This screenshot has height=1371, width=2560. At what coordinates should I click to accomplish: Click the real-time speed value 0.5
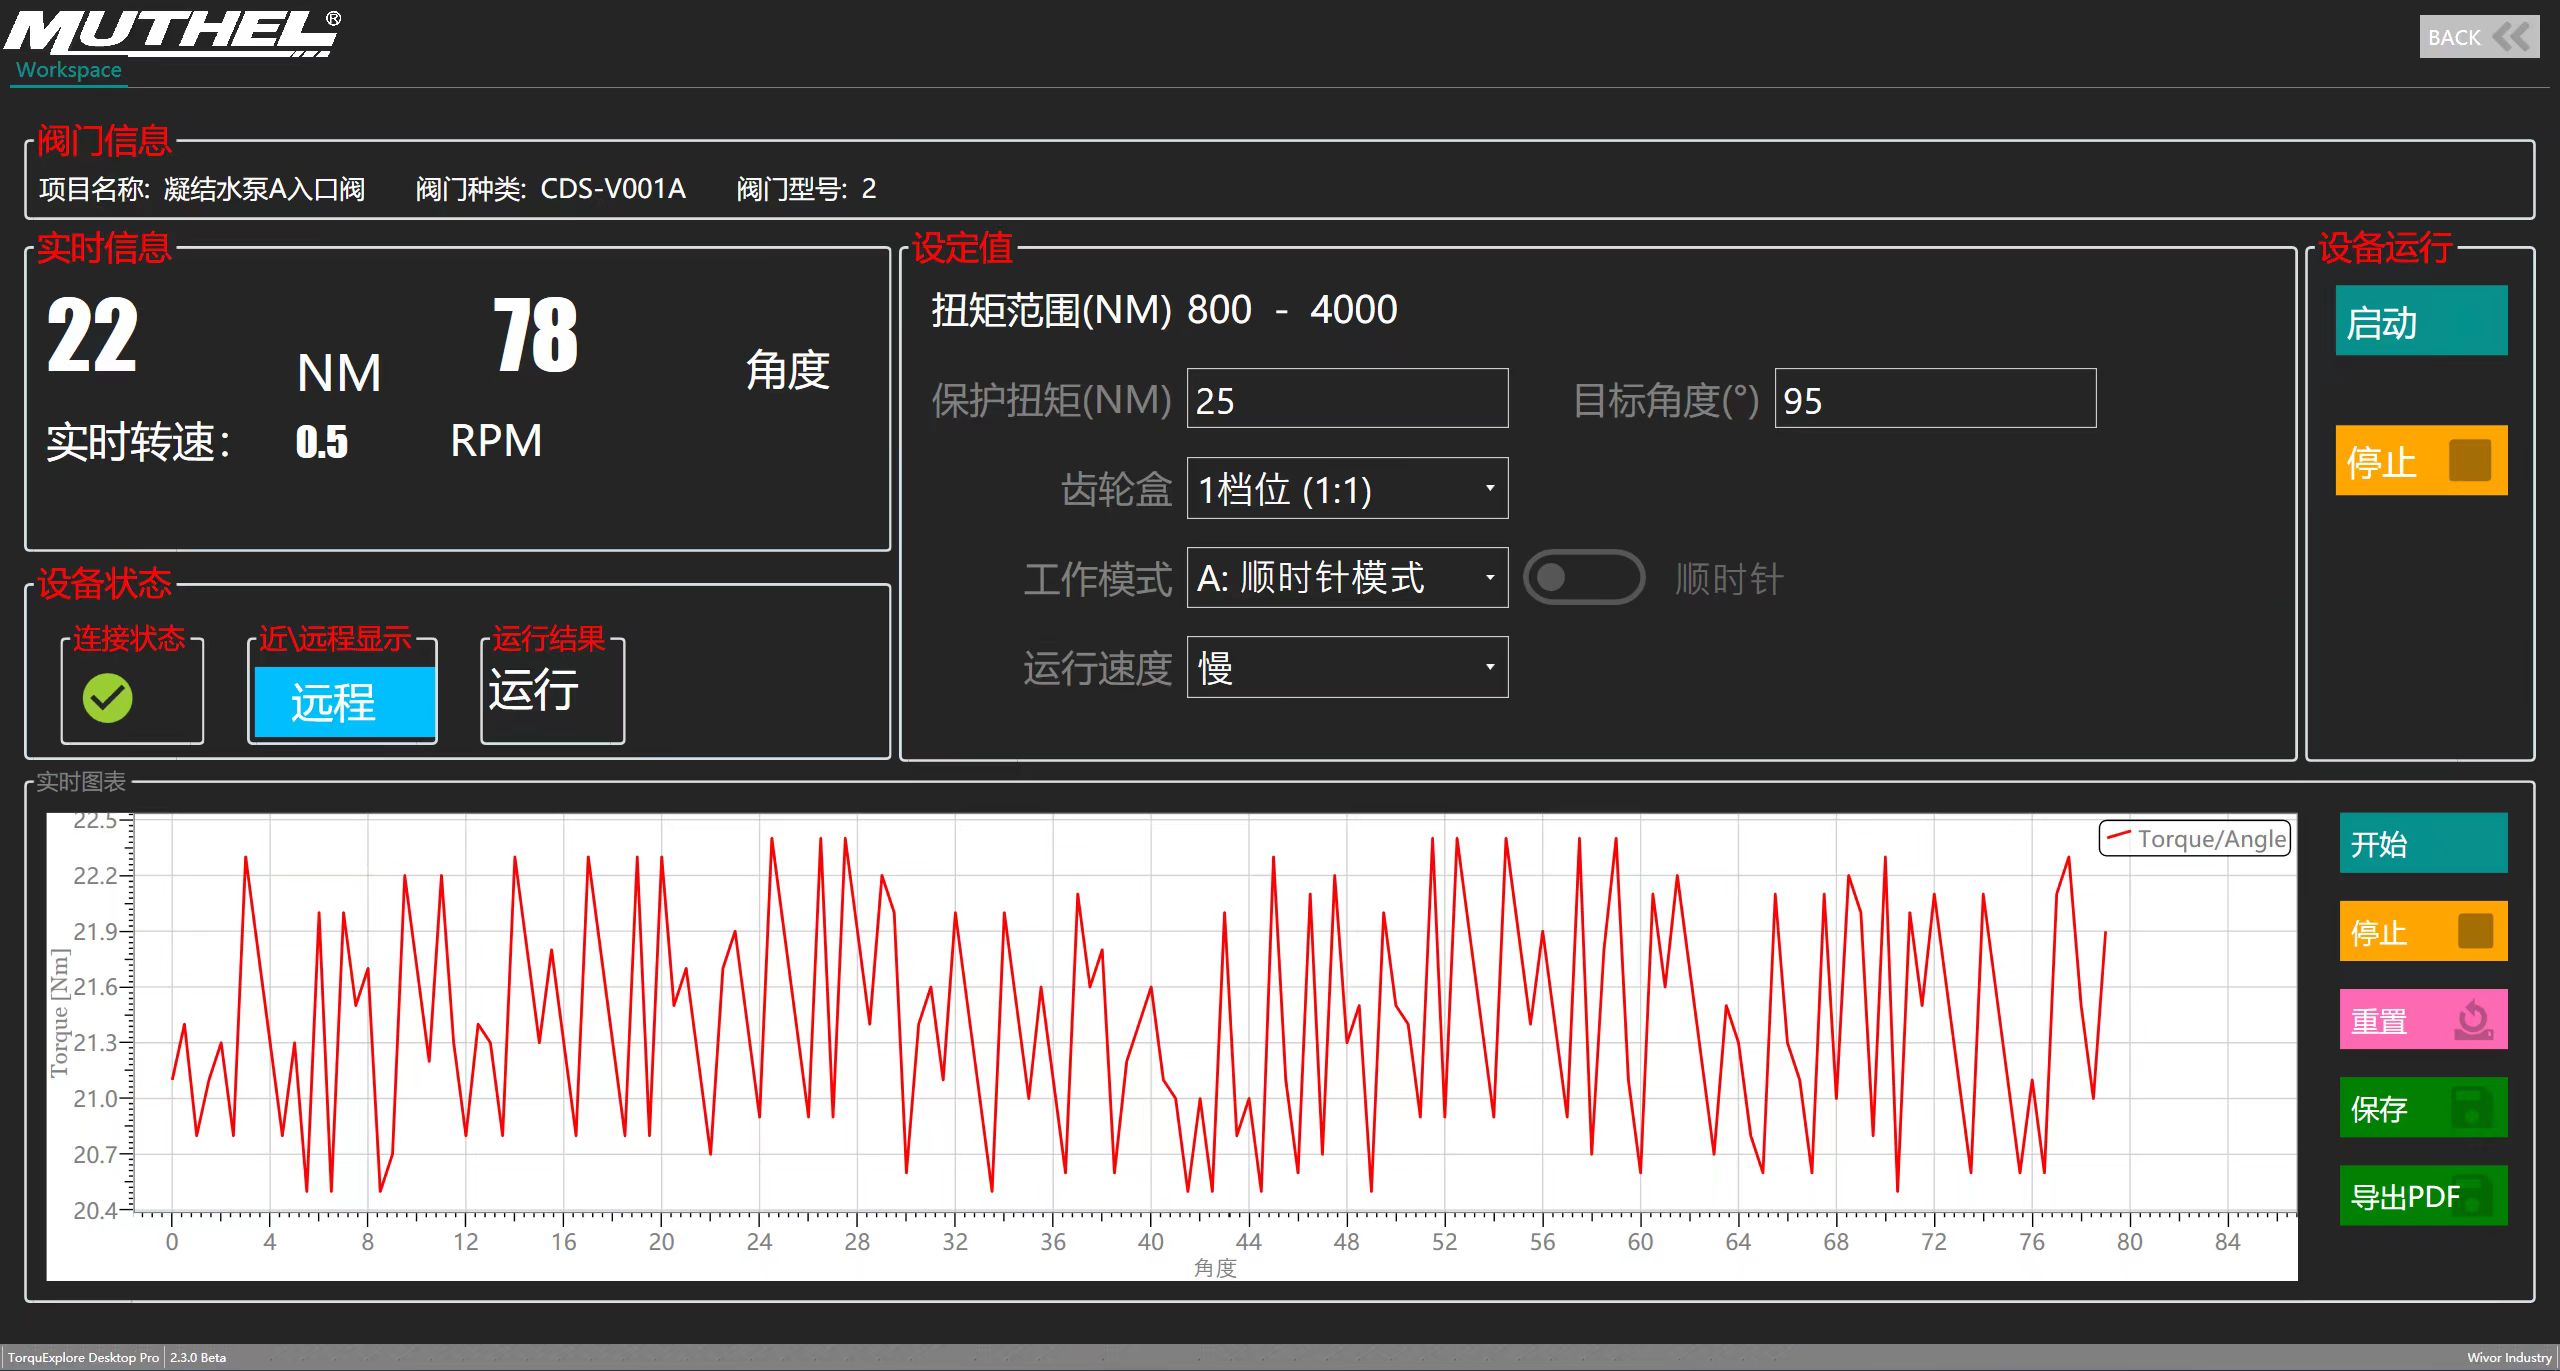[x=322, y=442]
